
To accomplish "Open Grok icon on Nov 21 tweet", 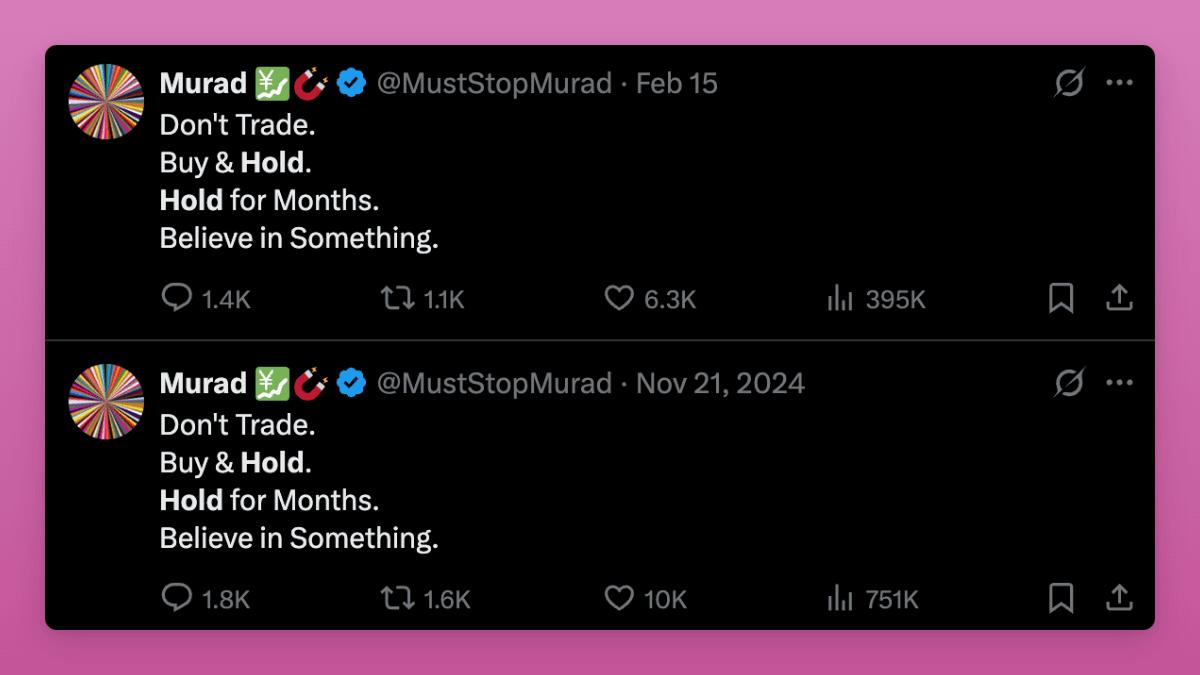I will pyautogui.click(x=1069, y=383).
